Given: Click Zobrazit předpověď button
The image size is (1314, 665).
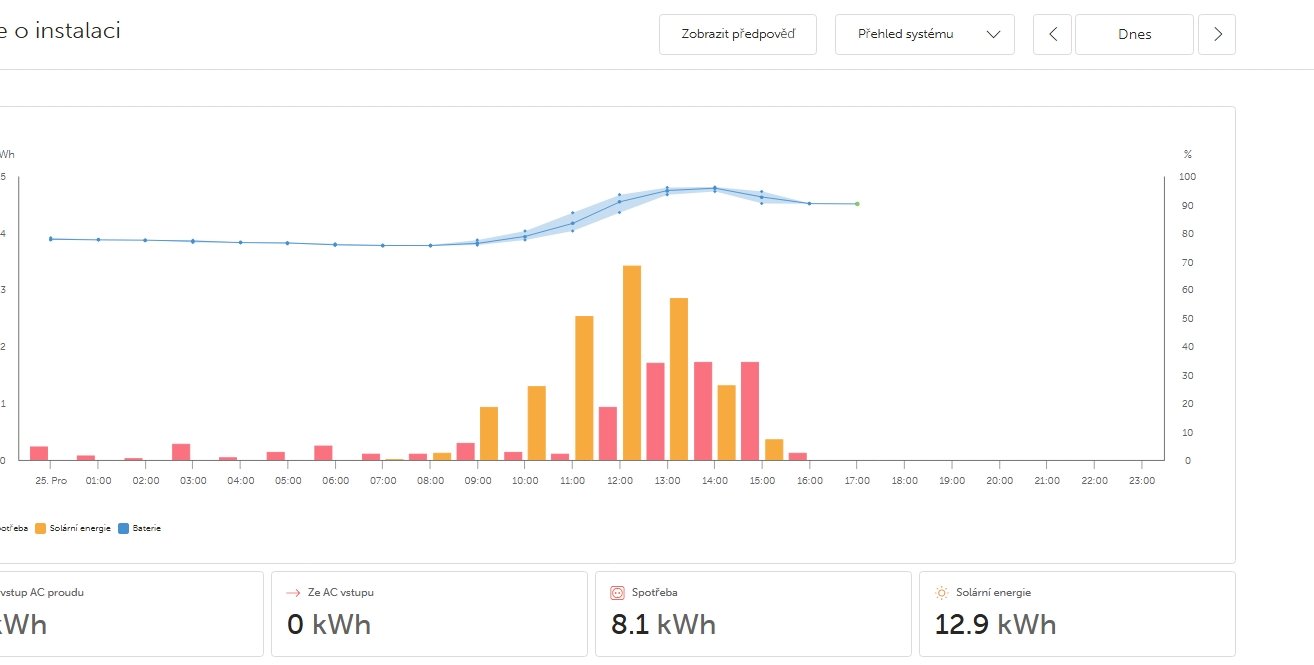Looking at the screenshot, I should [x=738, y=34].
